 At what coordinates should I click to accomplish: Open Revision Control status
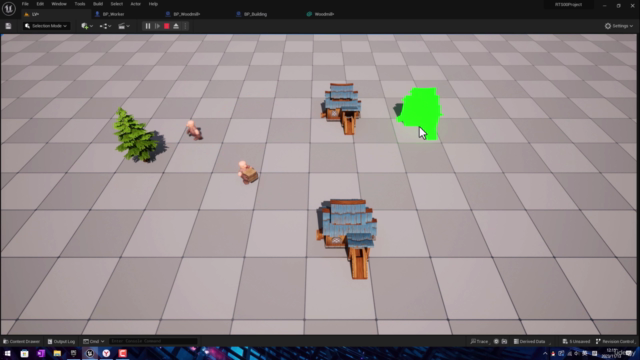coord(615,341)
